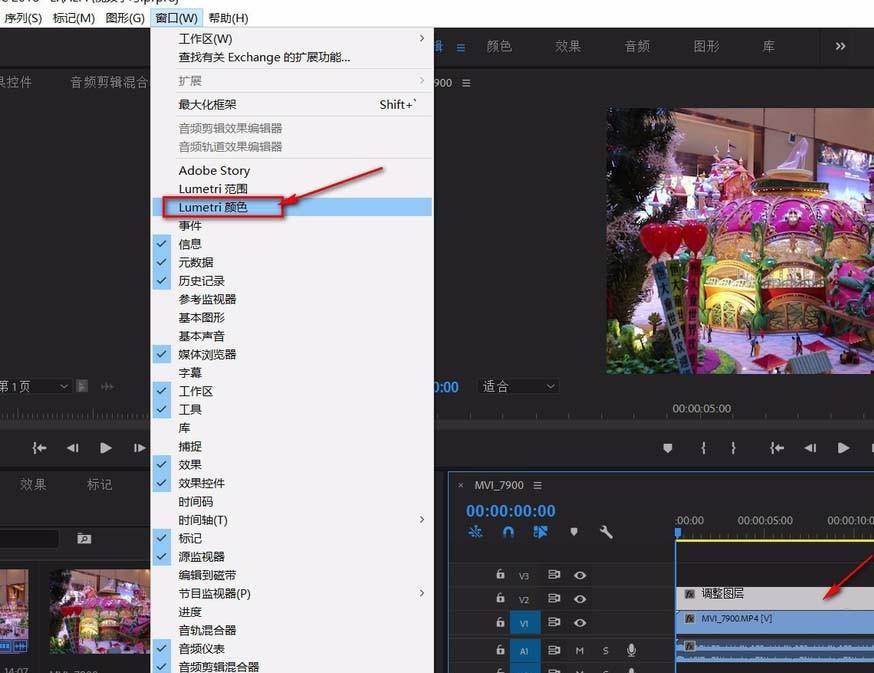The width and height of the screenshot is (874, 673).
Task: Click the voice-over microphone icon on track A1
Action: point(631,650)
